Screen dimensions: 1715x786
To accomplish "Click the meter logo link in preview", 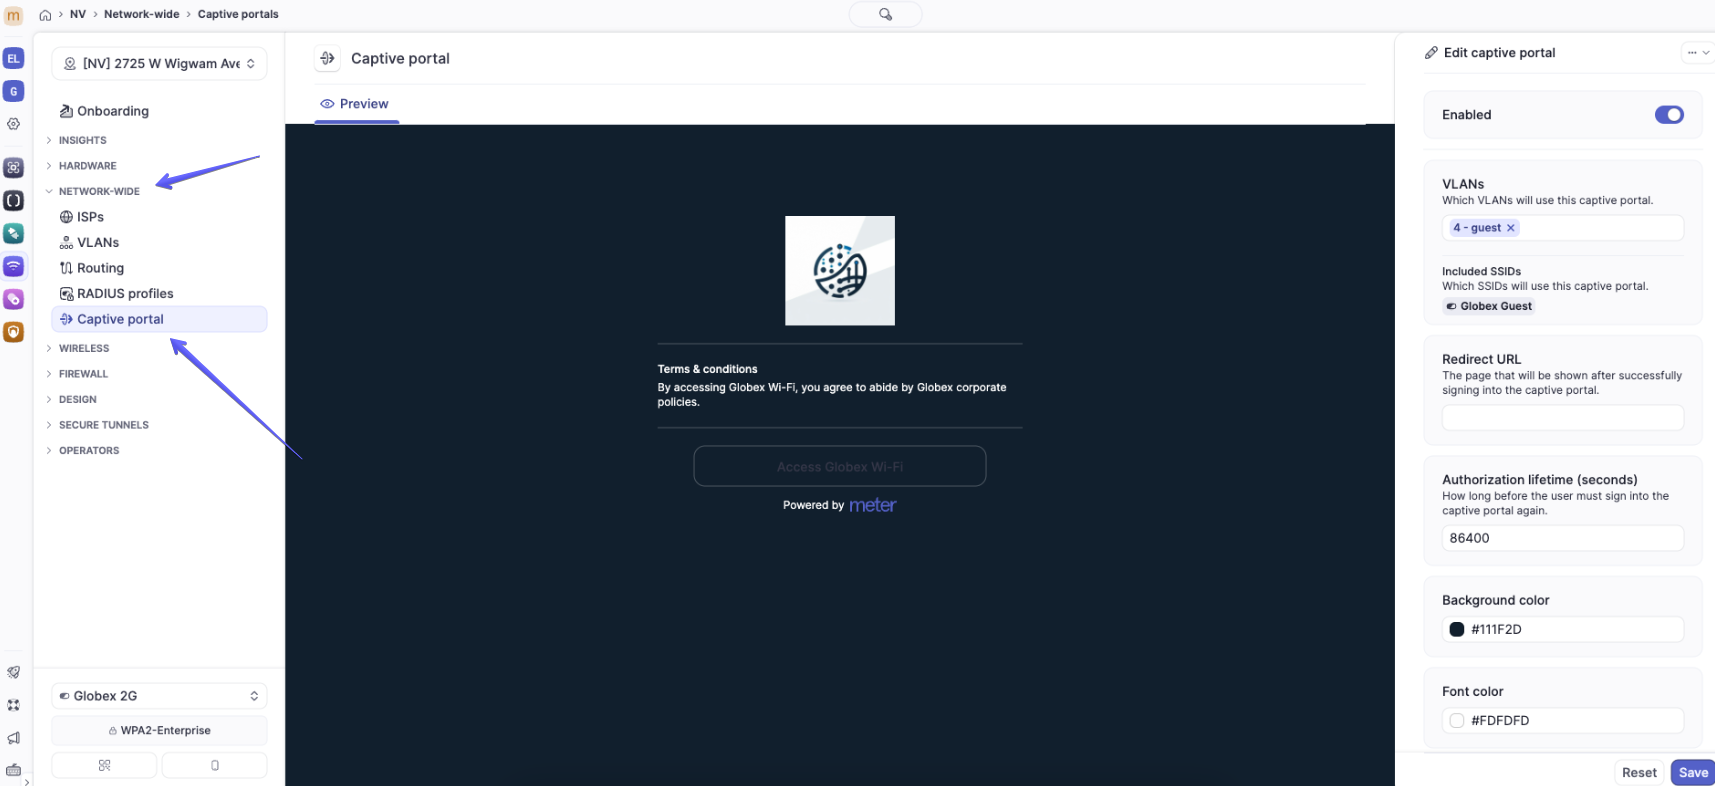I will pyautogui.click(x=872, y=505).
